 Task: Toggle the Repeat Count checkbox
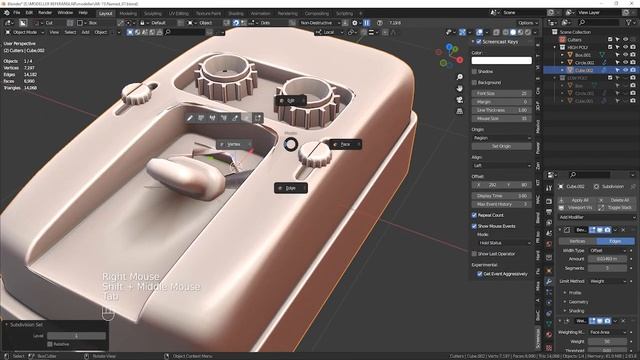(x=474, y=215)
